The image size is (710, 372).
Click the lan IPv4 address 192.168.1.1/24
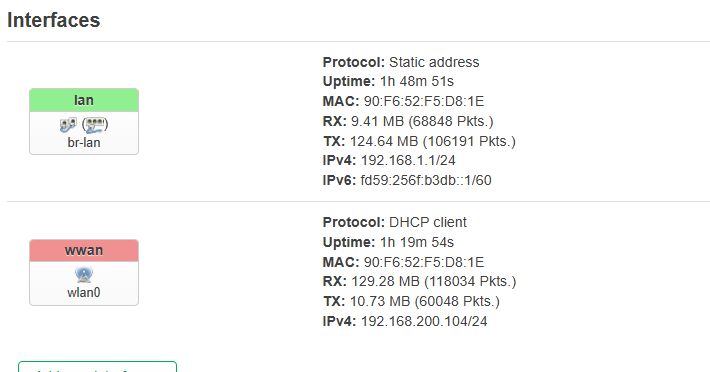click(408, 161)
